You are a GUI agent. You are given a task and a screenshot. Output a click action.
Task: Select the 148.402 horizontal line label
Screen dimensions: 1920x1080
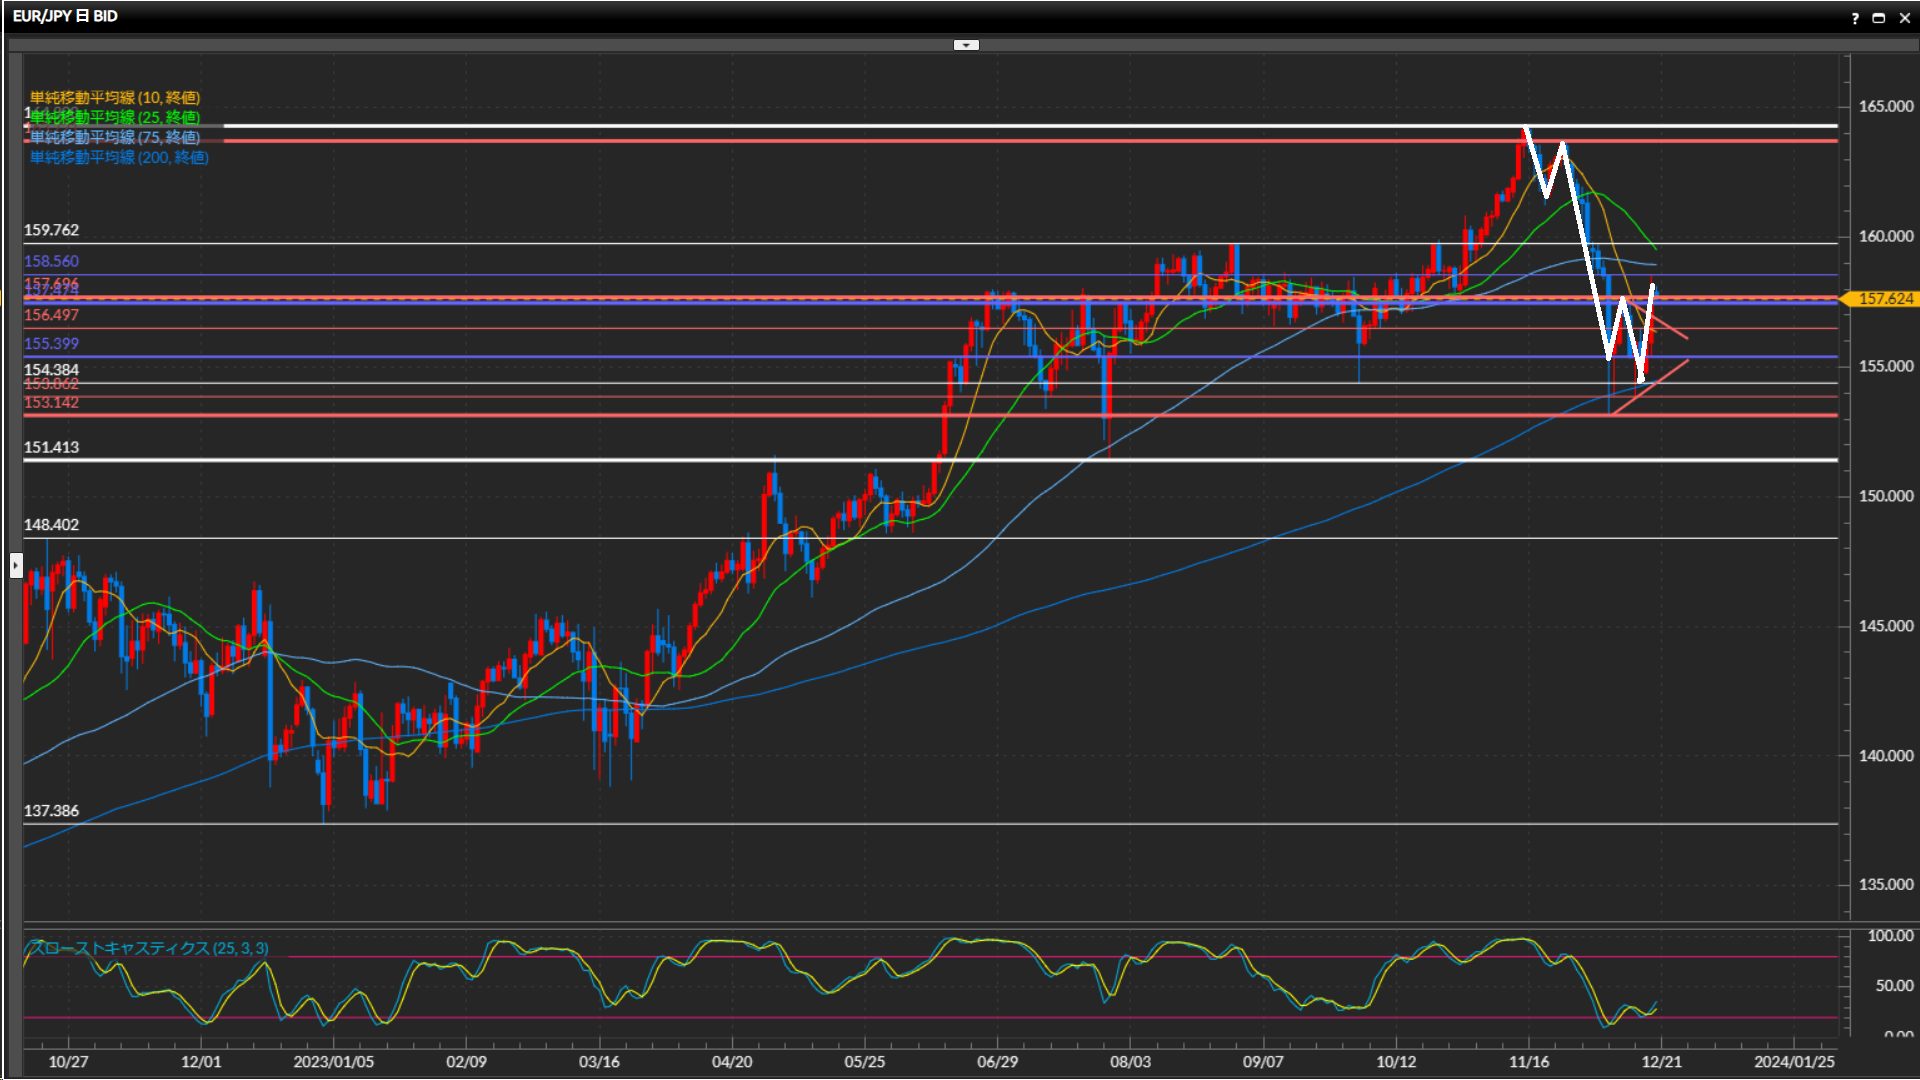51,524
